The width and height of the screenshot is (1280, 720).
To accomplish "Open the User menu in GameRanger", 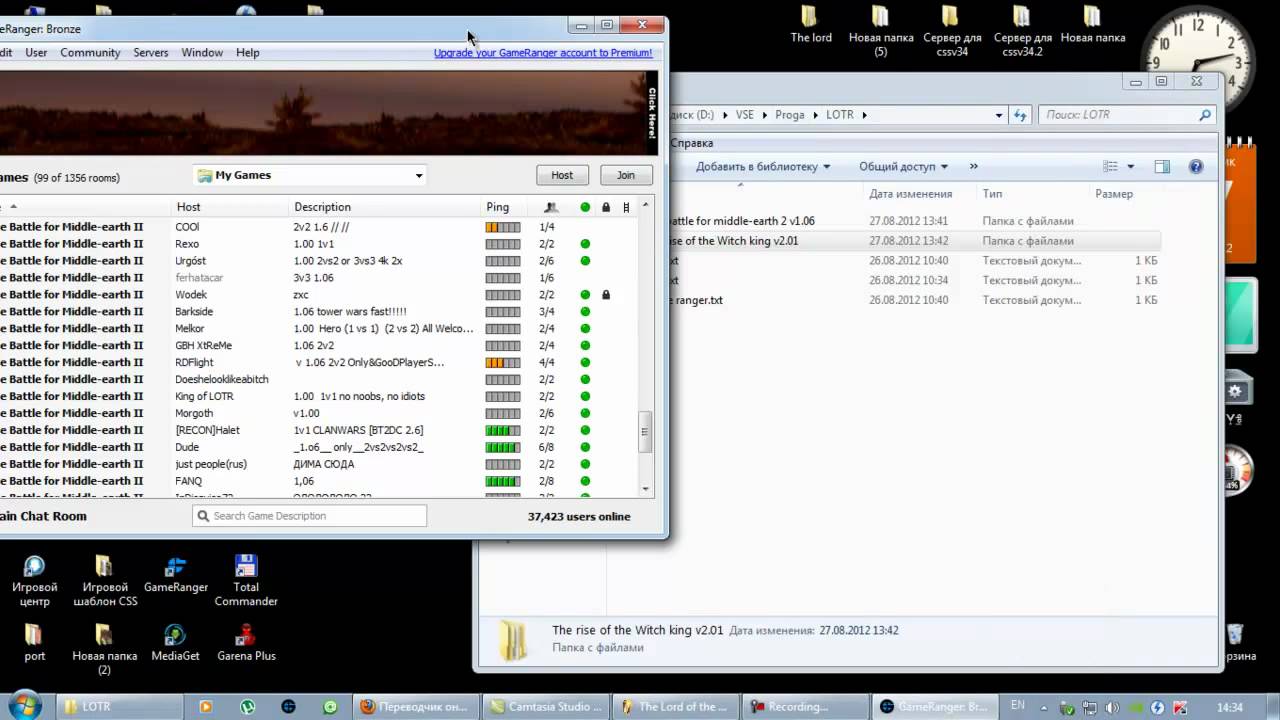I will pos(36,52).
